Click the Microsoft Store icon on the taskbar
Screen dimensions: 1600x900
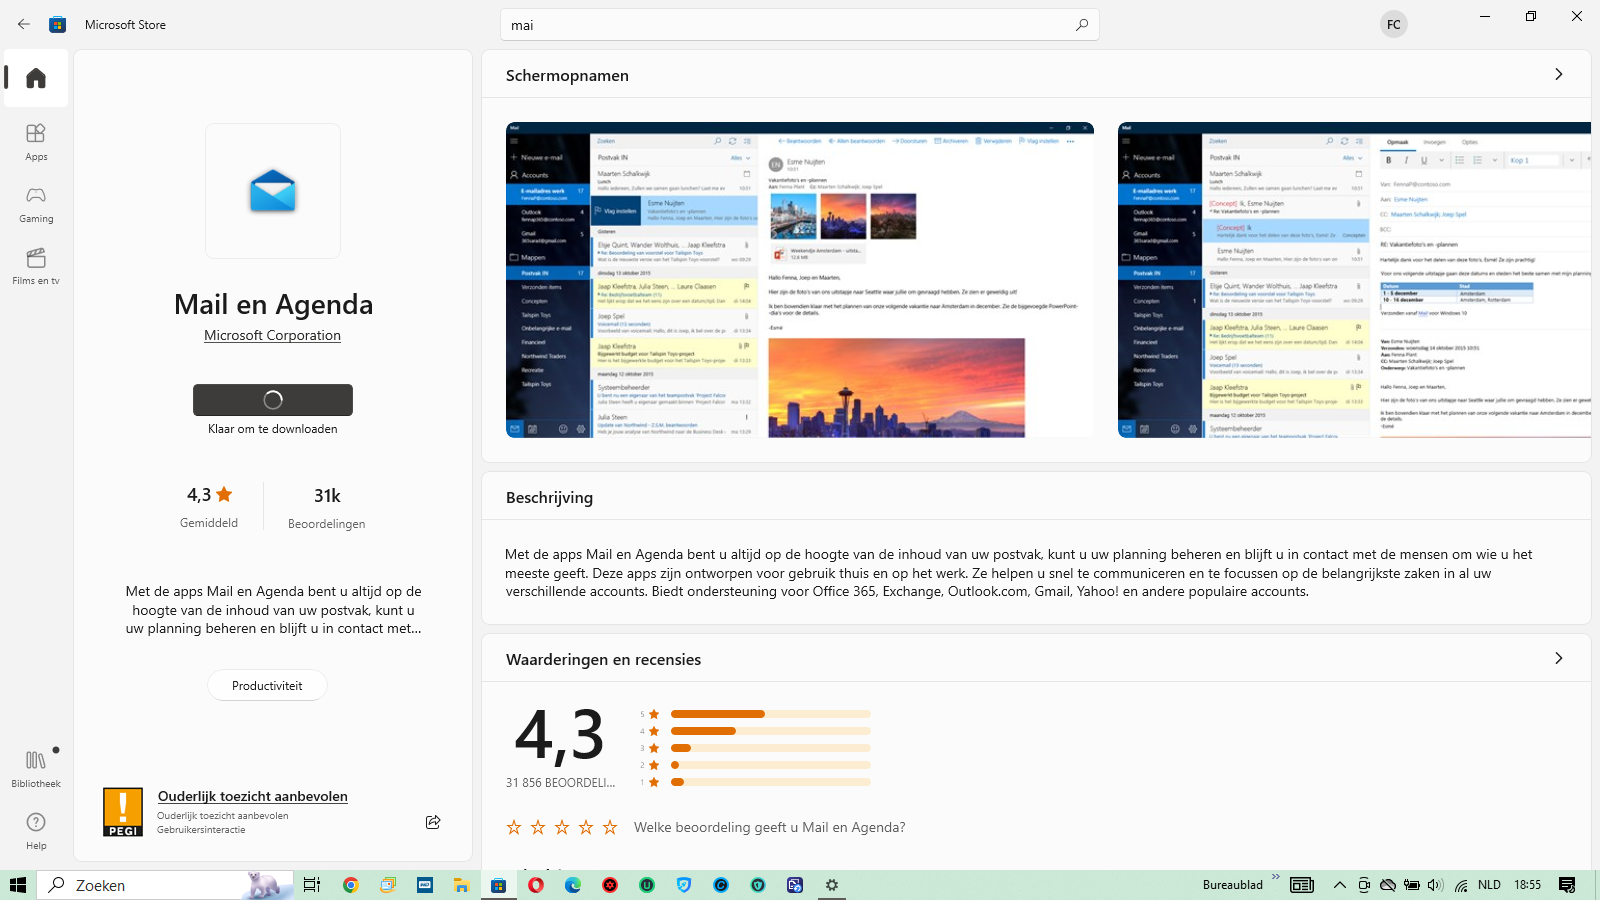498,885
